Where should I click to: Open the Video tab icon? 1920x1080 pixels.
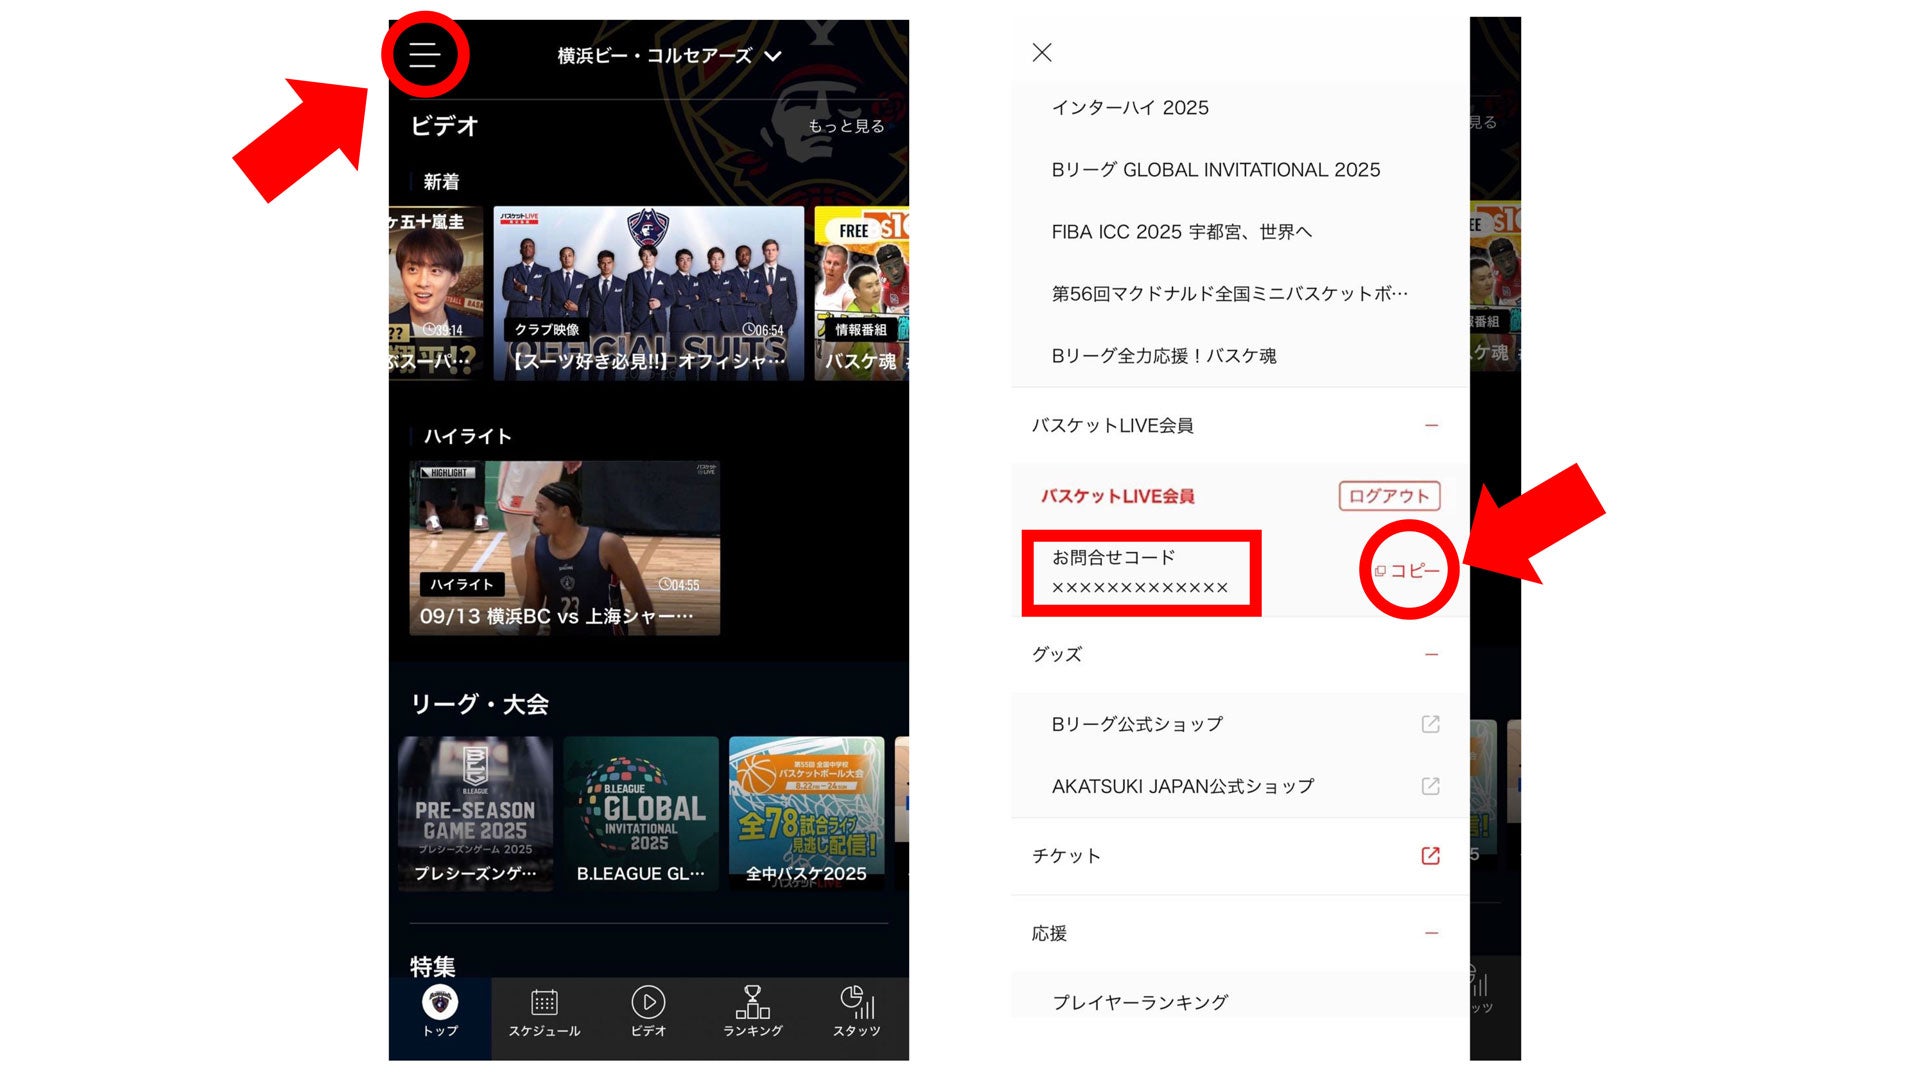pos(648,1003)
